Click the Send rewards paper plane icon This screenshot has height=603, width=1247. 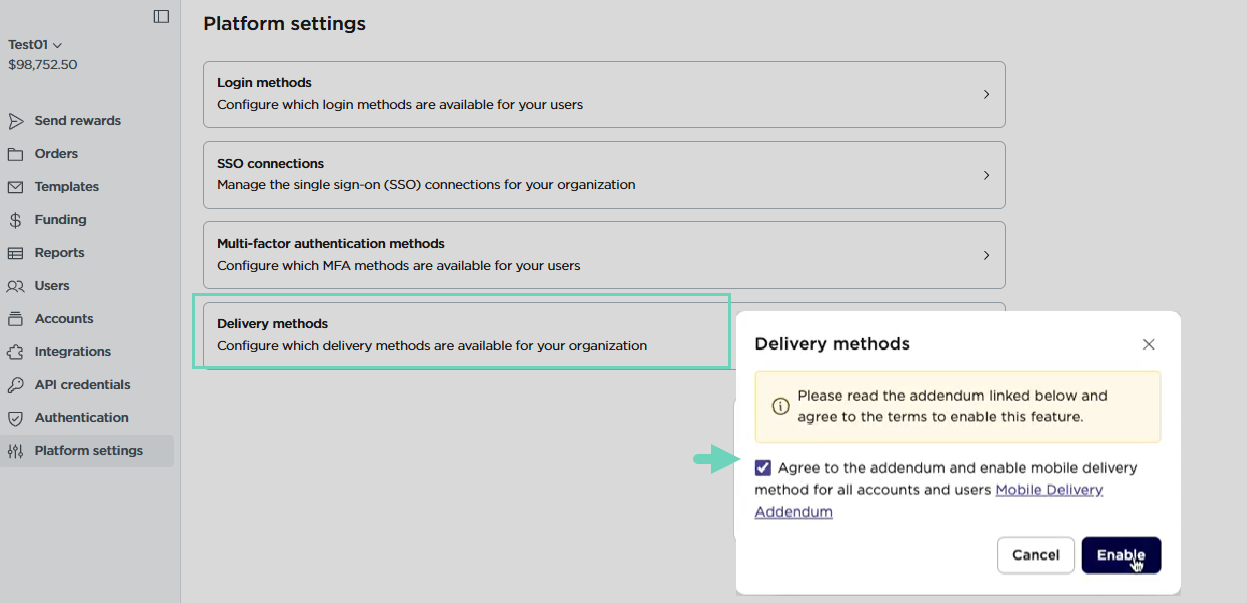point(15,121)
